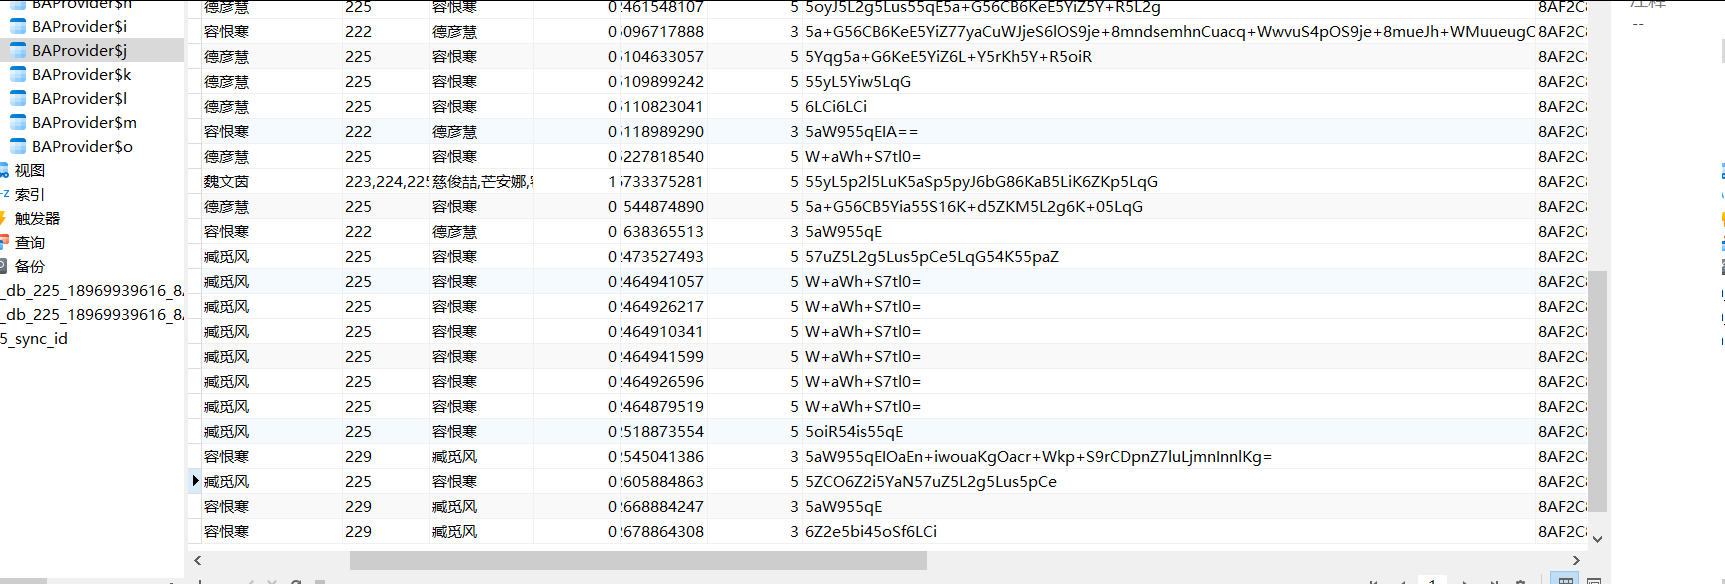Image resolution: width=1725 pixels, height=584 pixels.
Task: Select cell with value 464941057
Action: (663, 282)
